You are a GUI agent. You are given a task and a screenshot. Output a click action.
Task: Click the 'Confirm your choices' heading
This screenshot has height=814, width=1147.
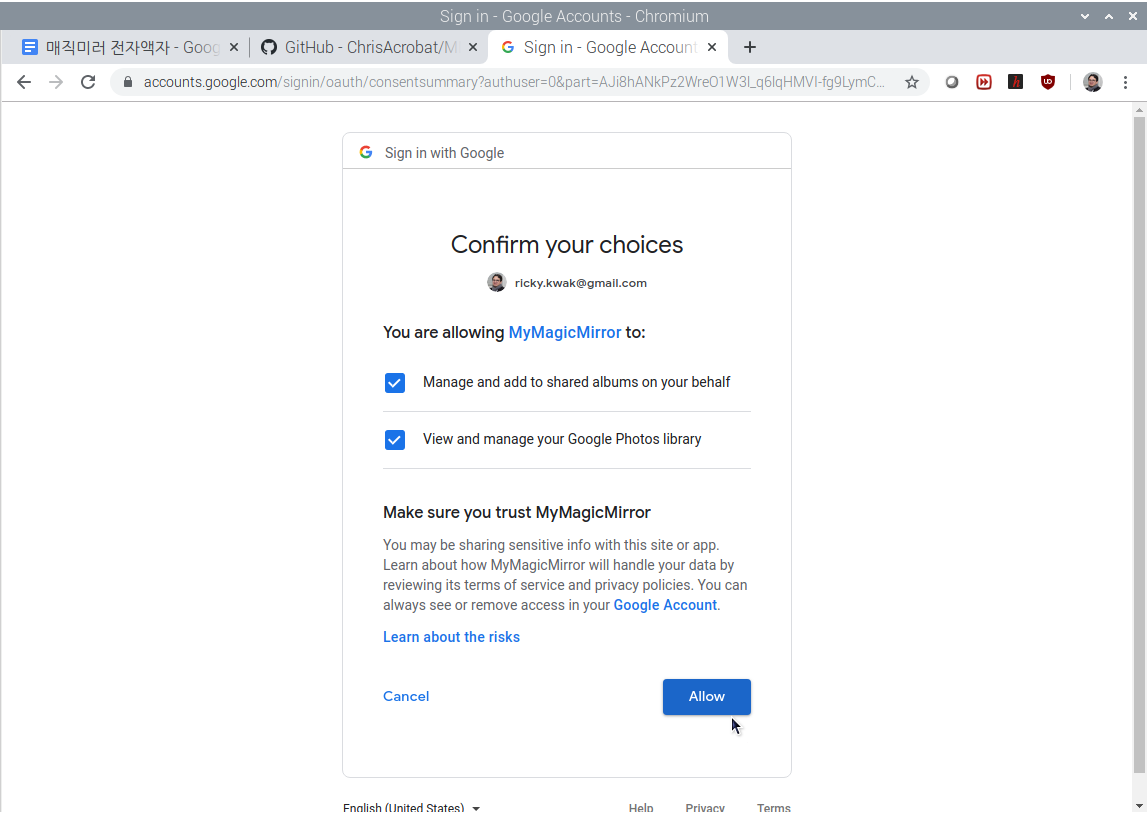567,244
